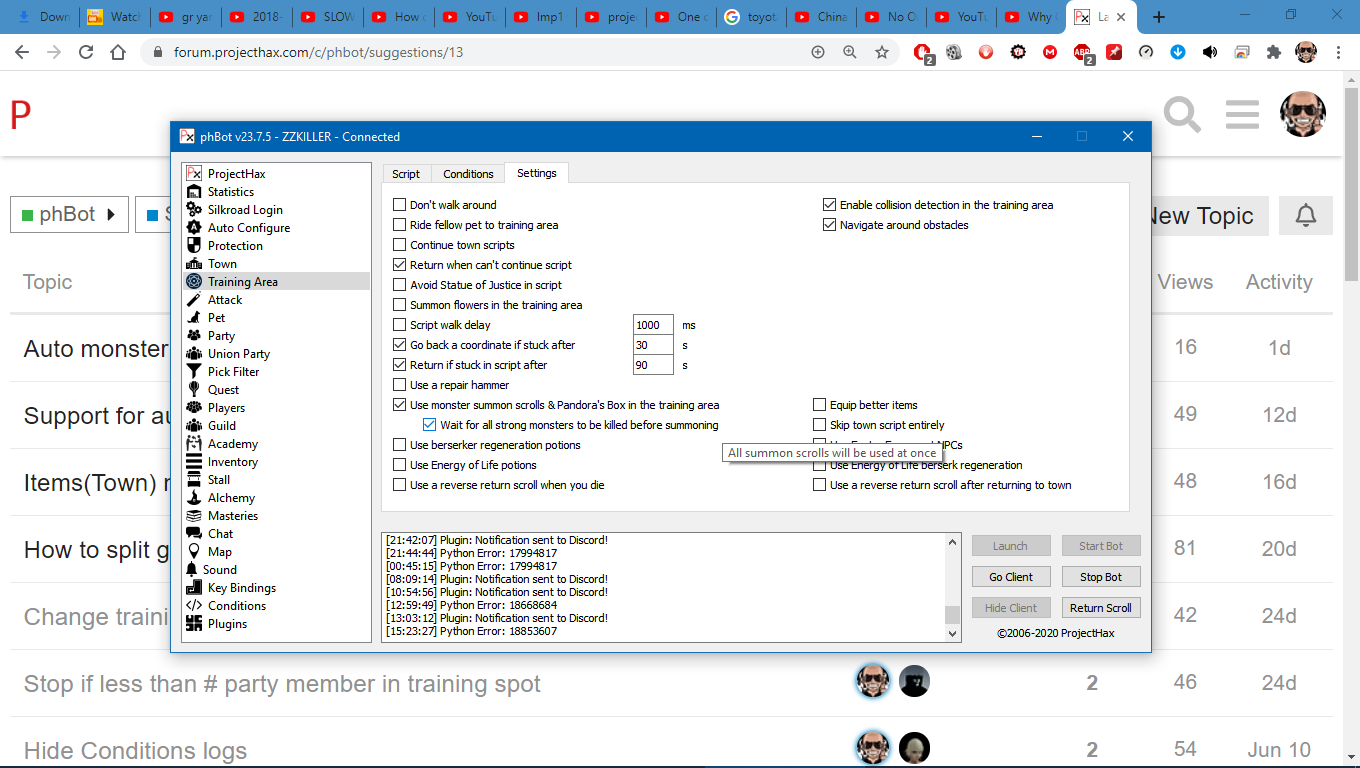The image size is (1360, 768).
Task: Switch to the Conditions tab
Action: point(468,174)
